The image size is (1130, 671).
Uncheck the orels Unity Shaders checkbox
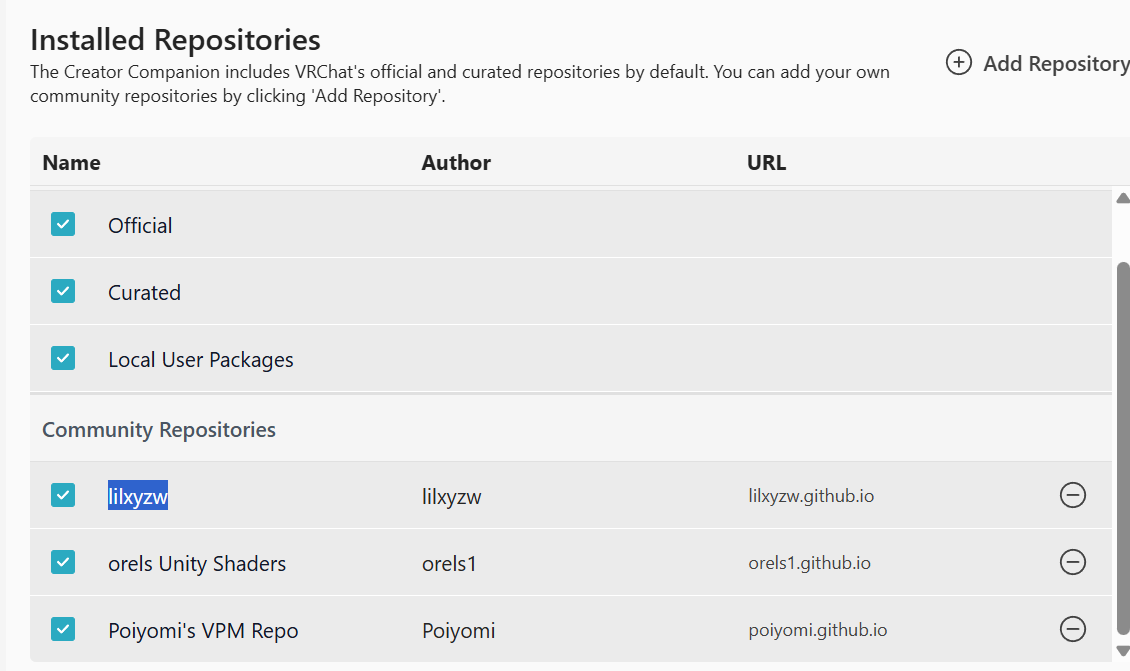[x=63, y=562]
